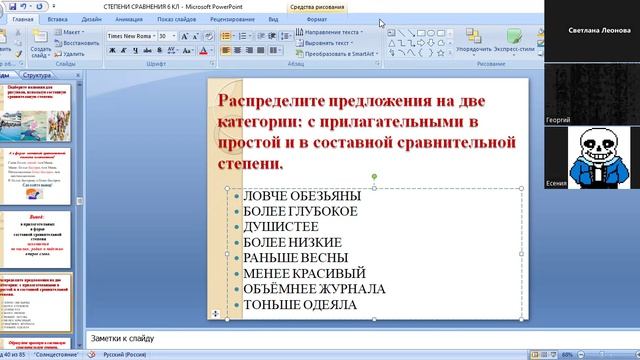Pick the triangle shape
640x360 pixels.
[391, 43]
